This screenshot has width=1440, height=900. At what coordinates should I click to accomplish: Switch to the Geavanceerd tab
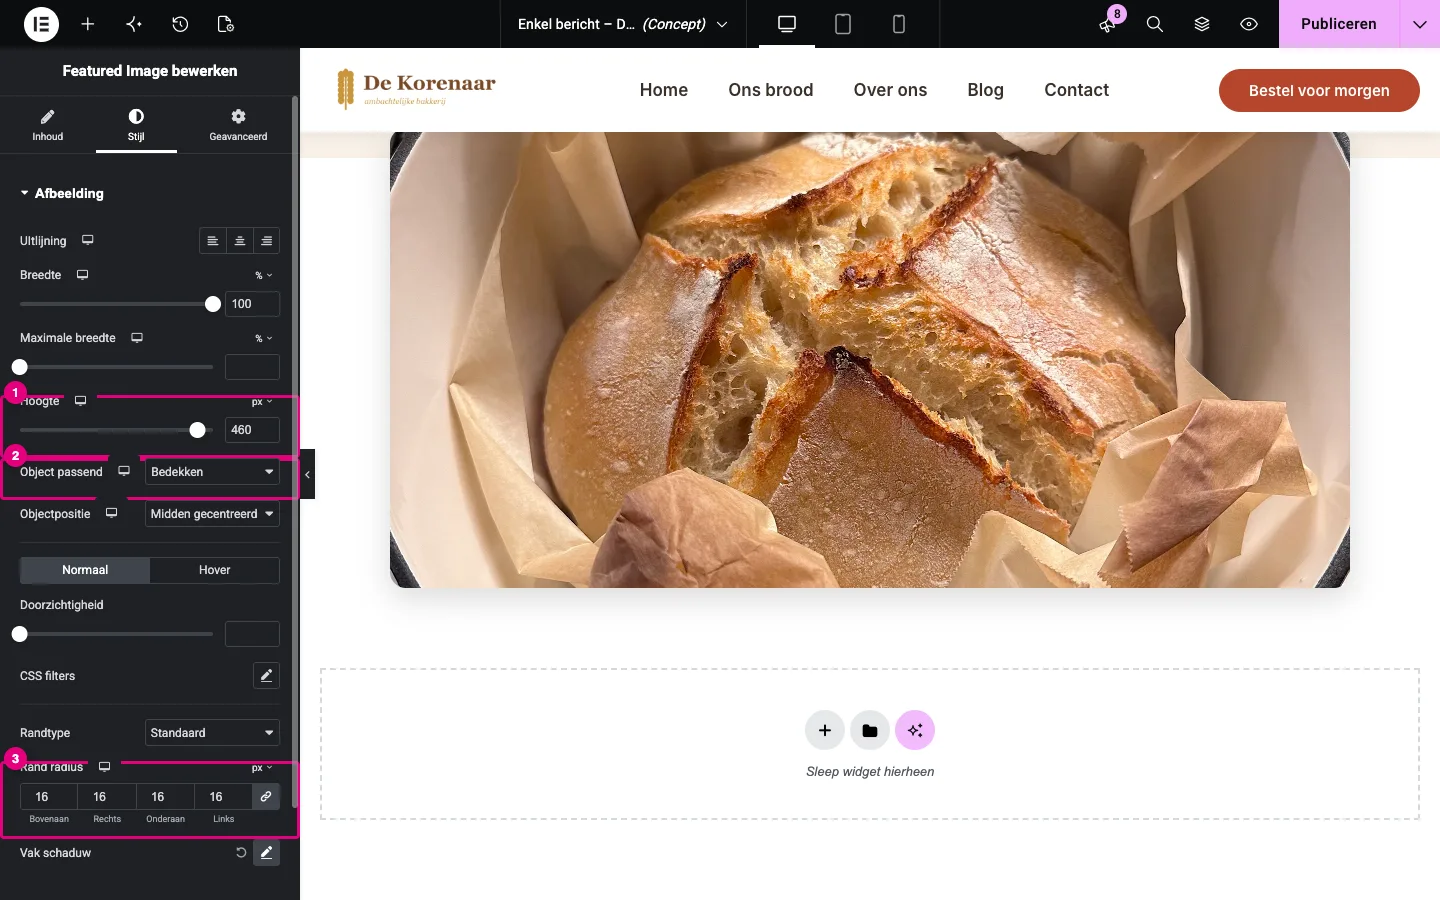point(238,125)
